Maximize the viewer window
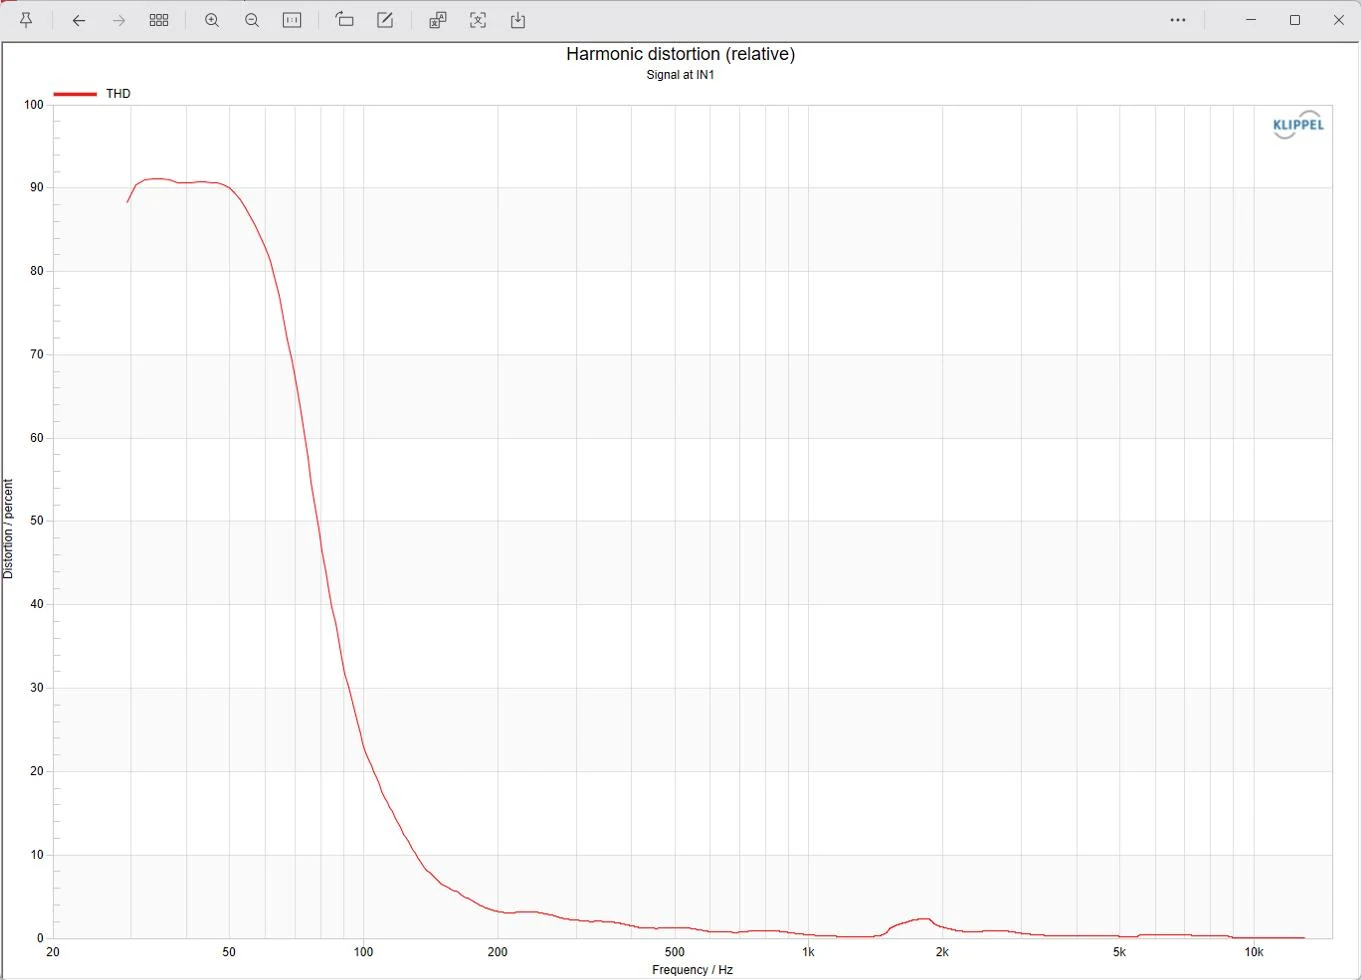Image resolution: width=1361 pixels, height=980 pixels. (1295, 20)
